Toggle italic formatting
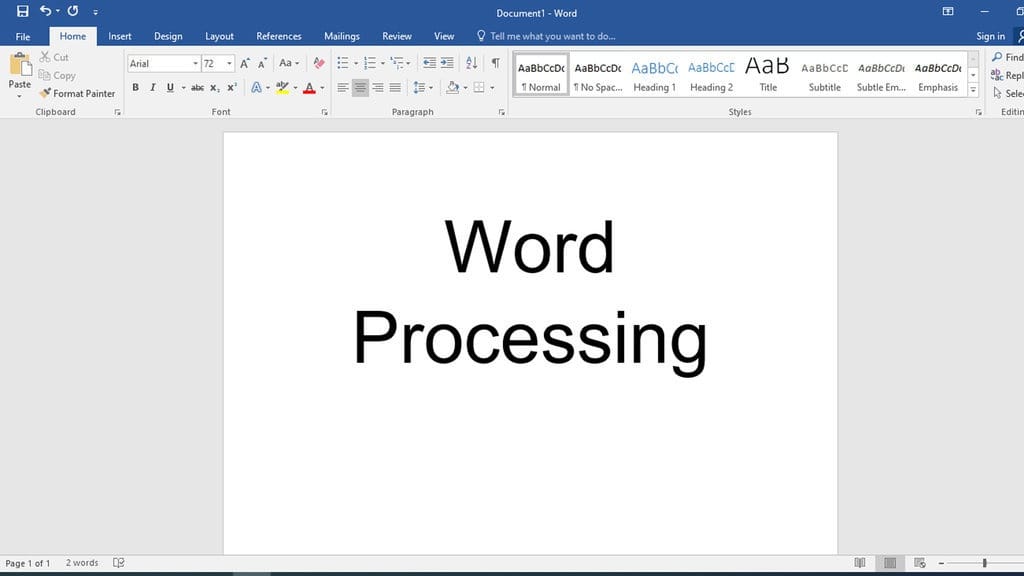This screenshot has width=1024, height=576. 152,87
